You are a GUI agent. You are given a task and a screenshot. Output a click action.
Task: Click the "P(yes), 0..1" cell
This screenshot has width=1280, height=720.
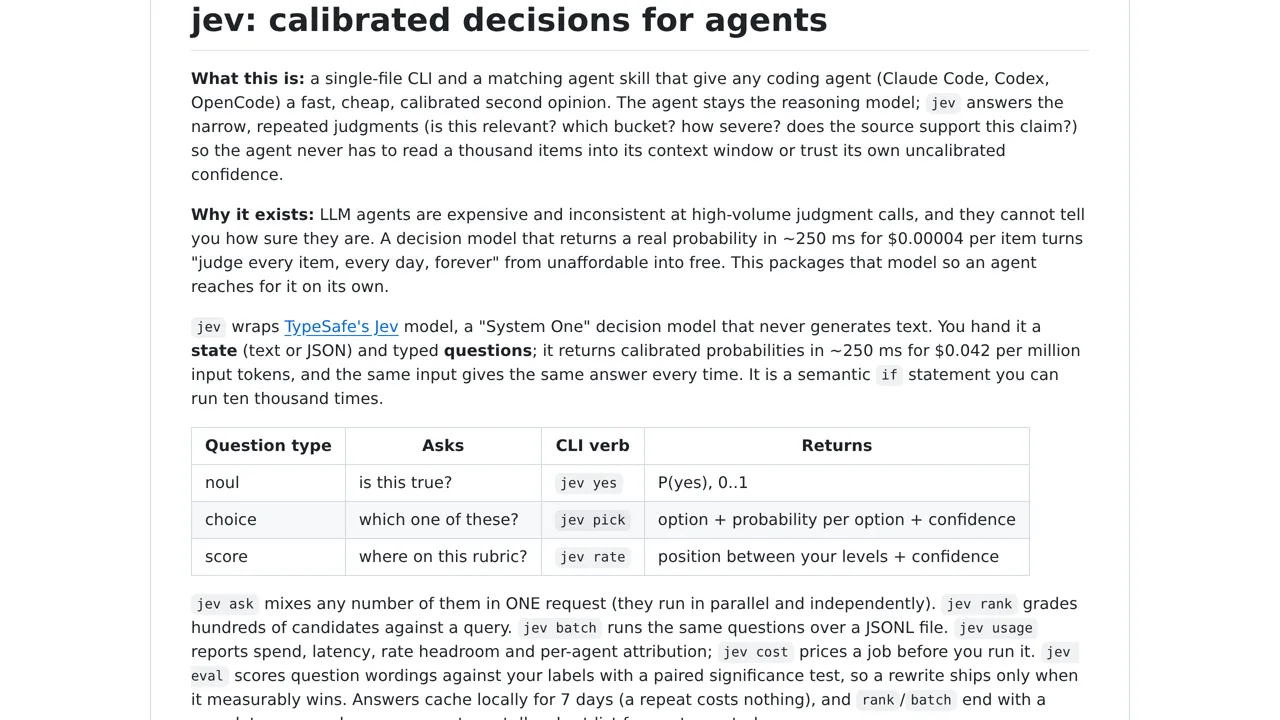coord(837,483)
